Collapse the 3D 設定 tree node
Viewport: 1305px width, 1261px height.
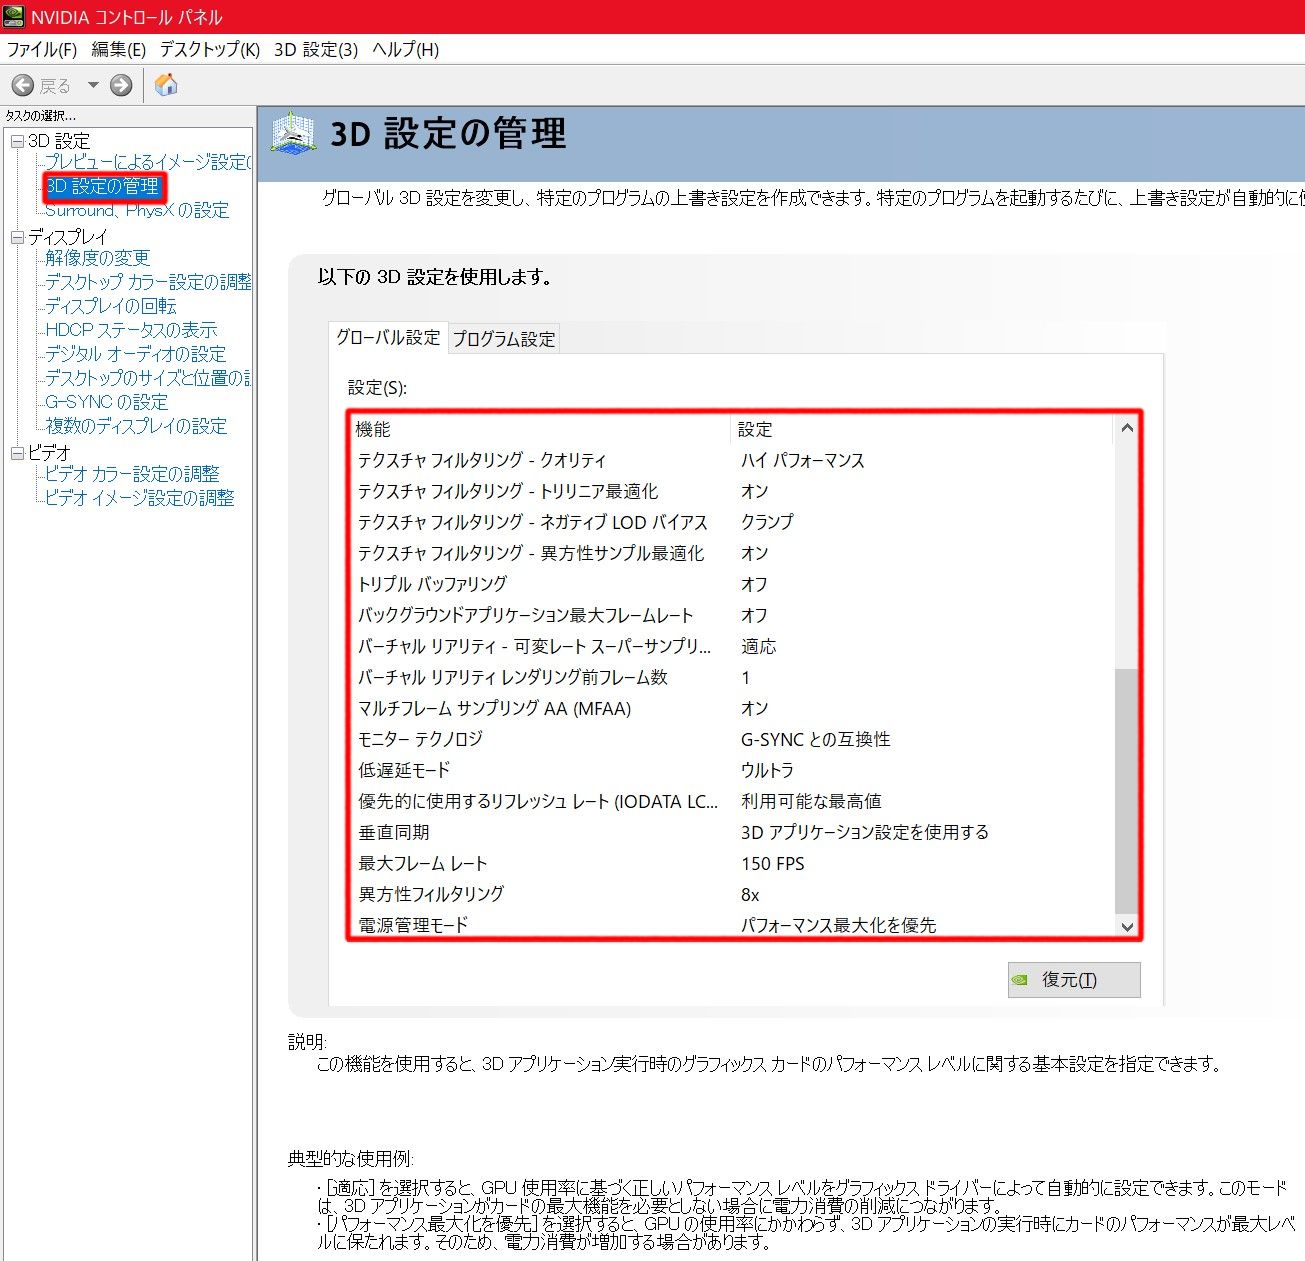point(17,142)
